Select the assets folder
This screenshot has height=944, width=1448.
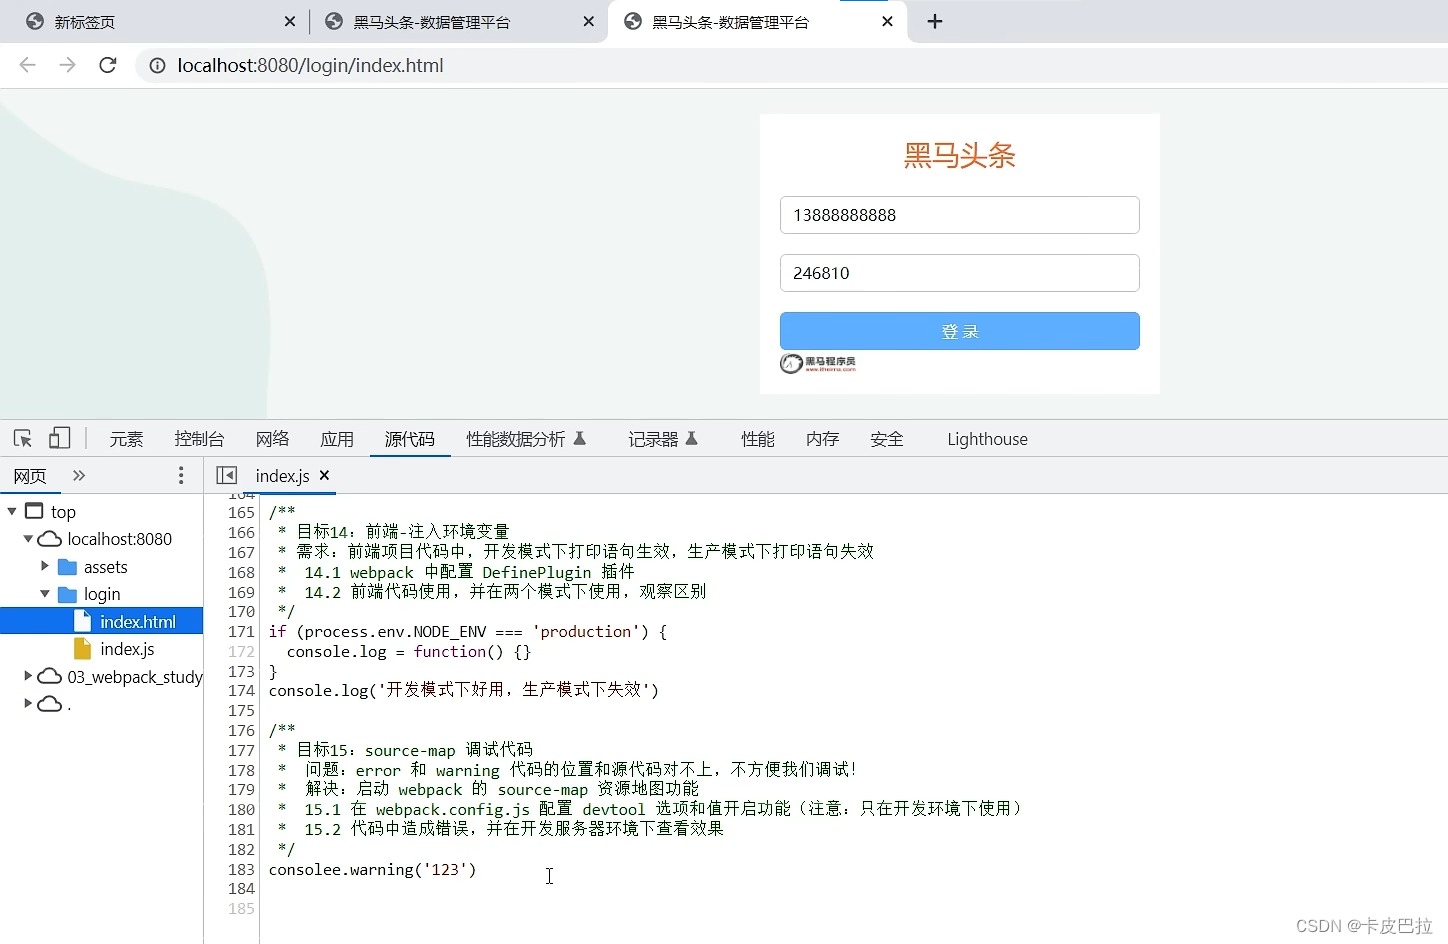[x=105, y=567]
